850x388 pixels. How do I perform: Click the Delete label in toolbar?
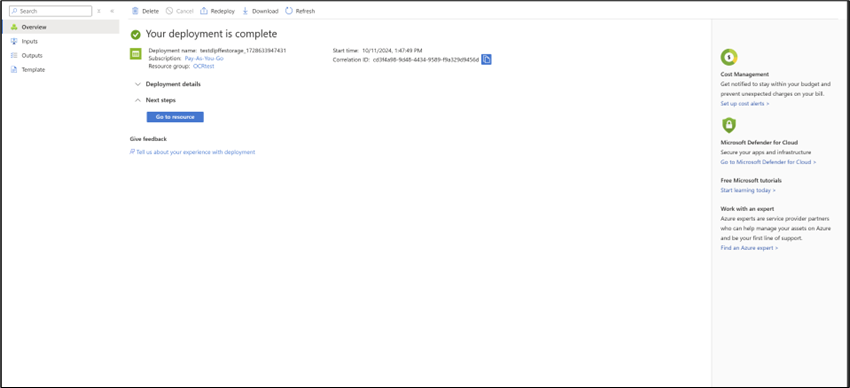(x=150, y=11)
